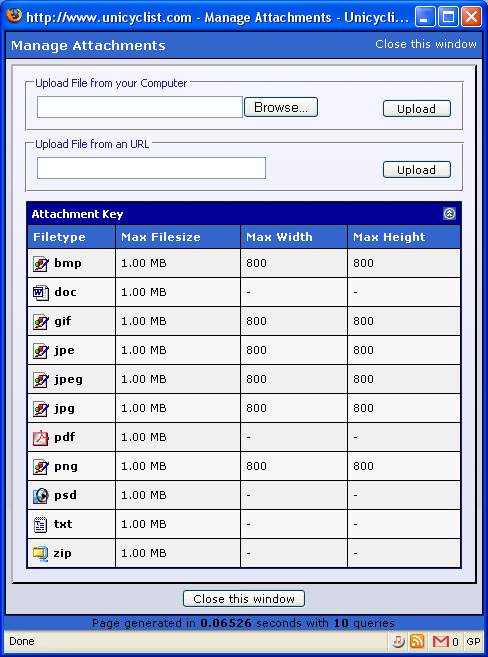Click the txt text file icon
This screenshot has height=657, width=488.
point(40,525)
